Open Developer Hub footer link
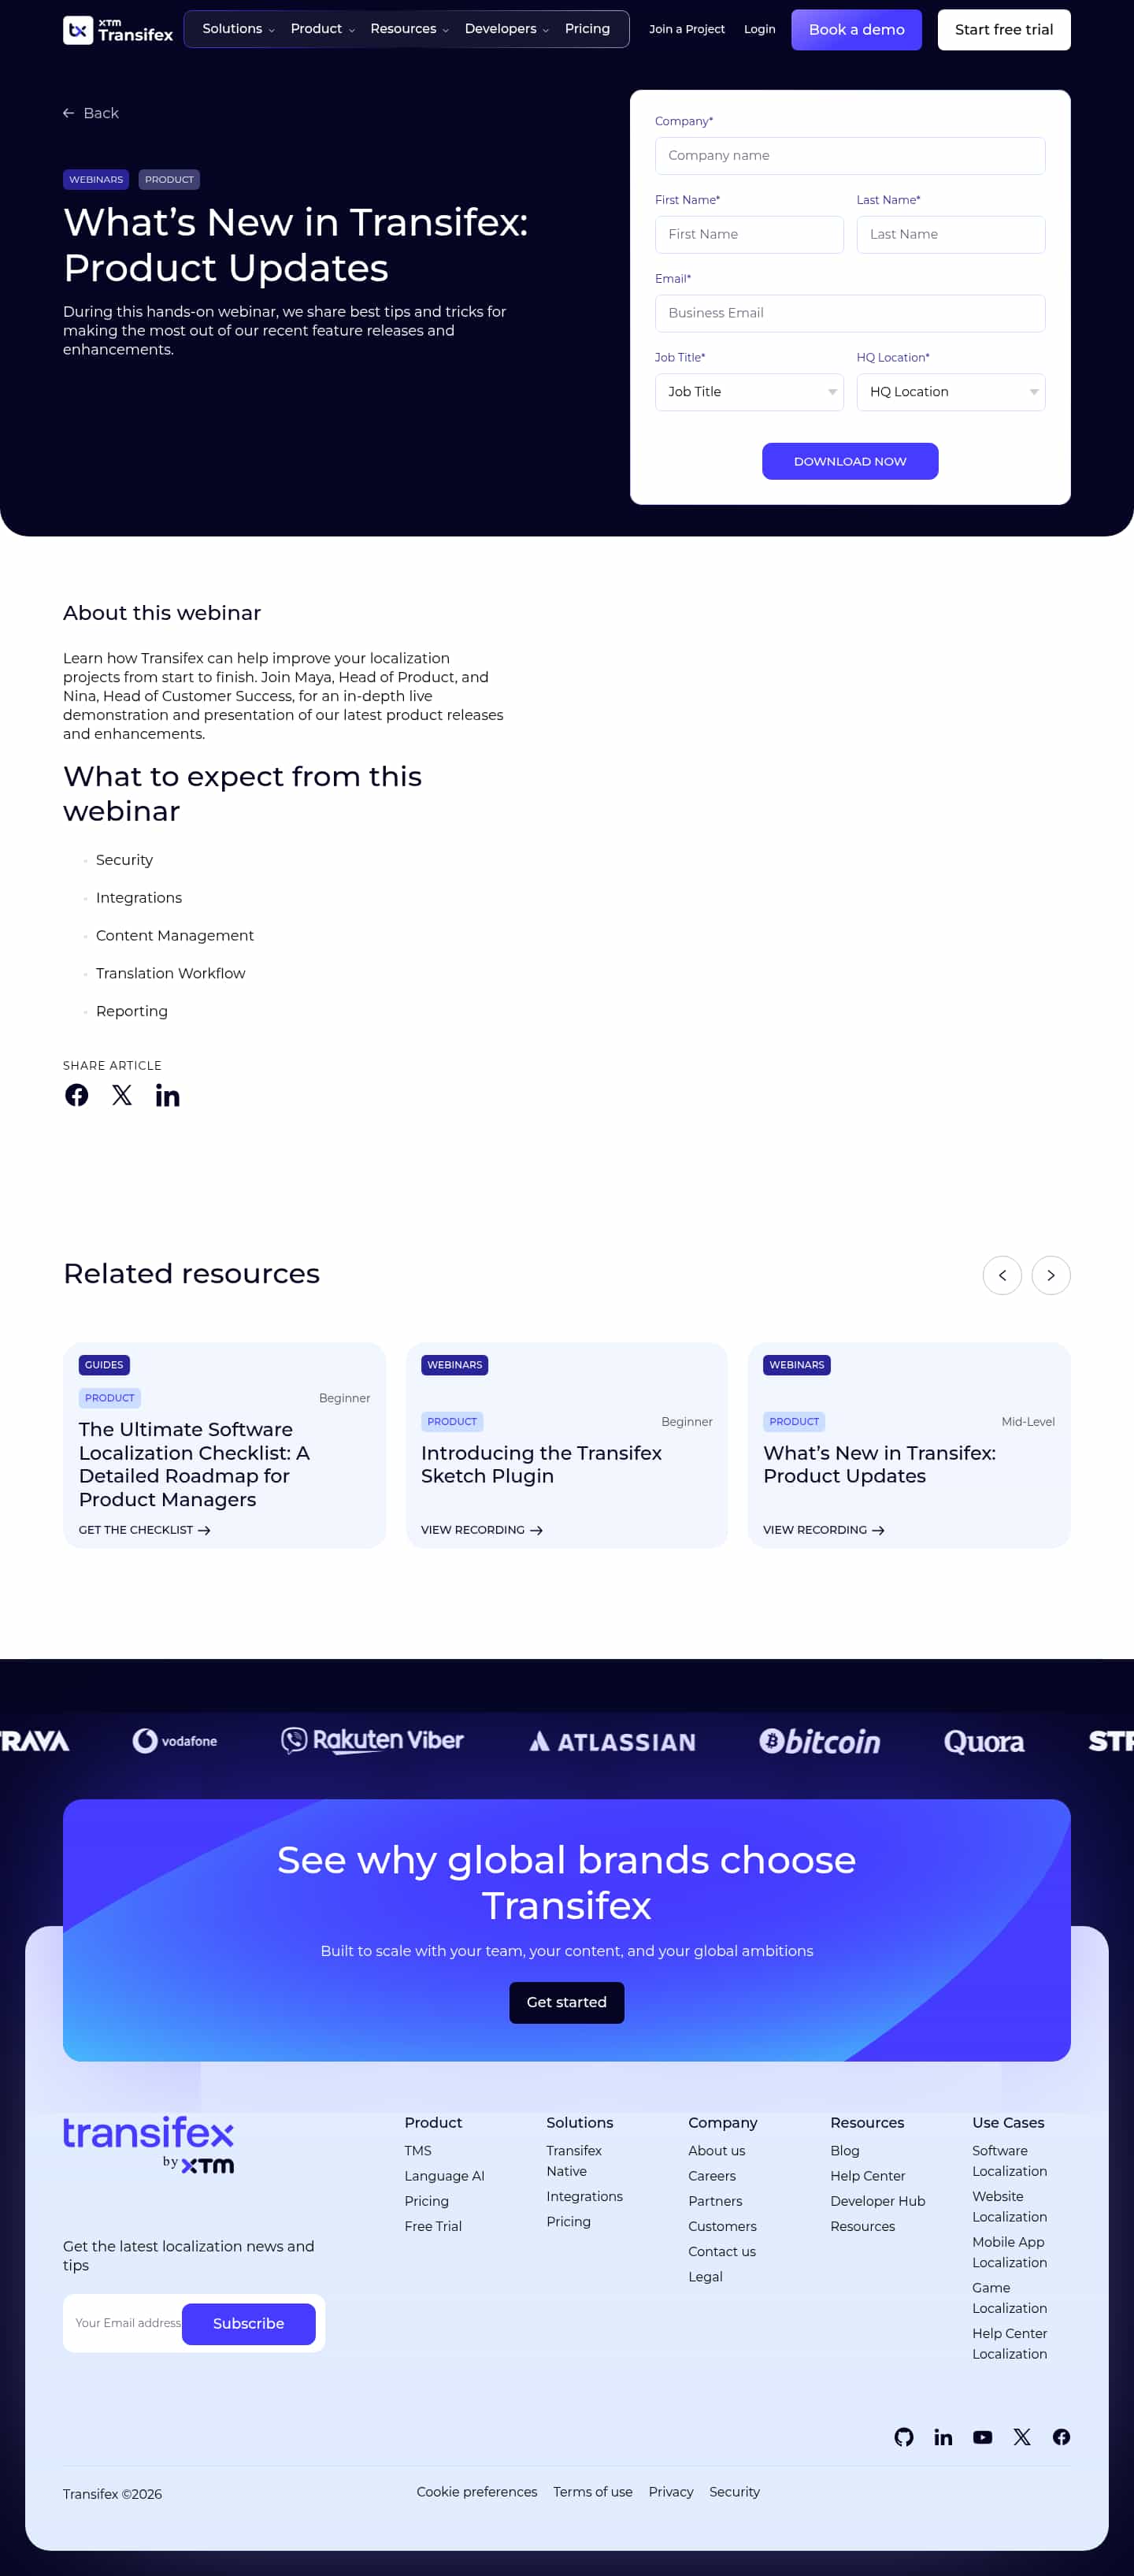This screenshot has height=2576, width=1134. [878, 2202]
